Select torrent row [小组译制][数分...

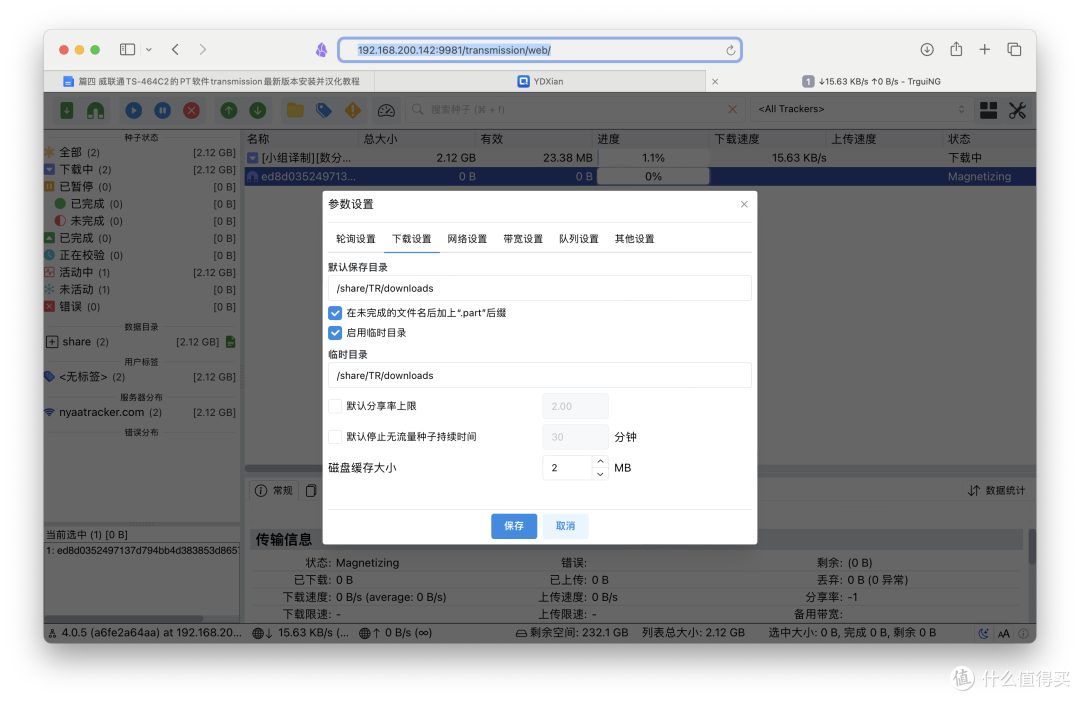coord(640,158)
